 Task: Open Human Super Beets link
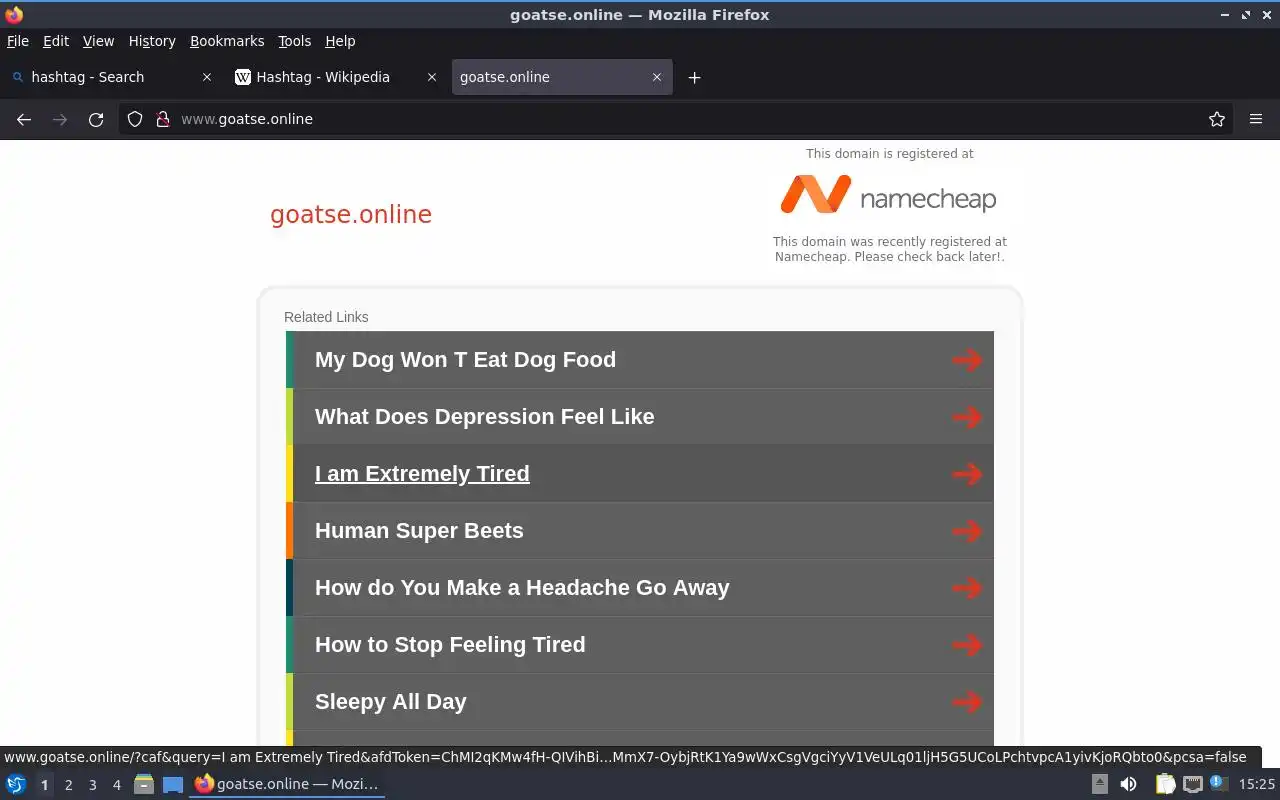[640, 531]
